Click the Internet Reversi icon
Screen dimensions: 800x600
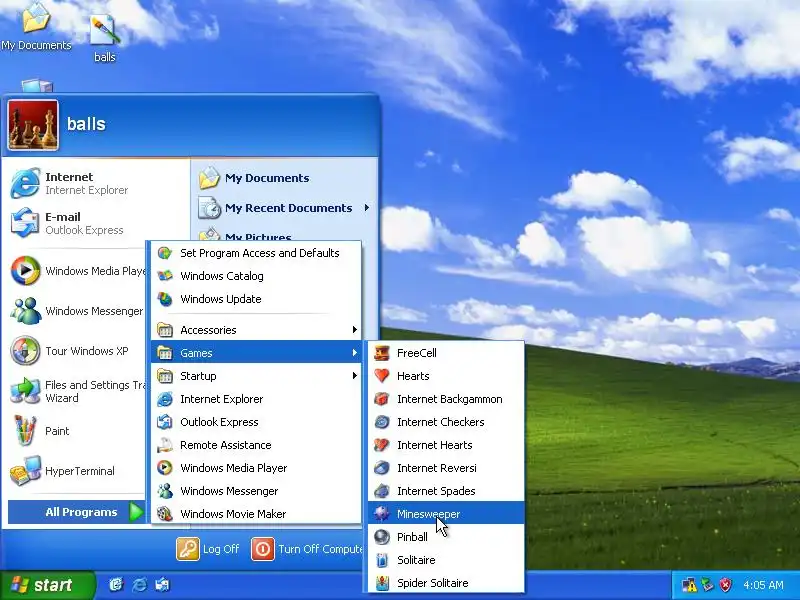point(382,468)
